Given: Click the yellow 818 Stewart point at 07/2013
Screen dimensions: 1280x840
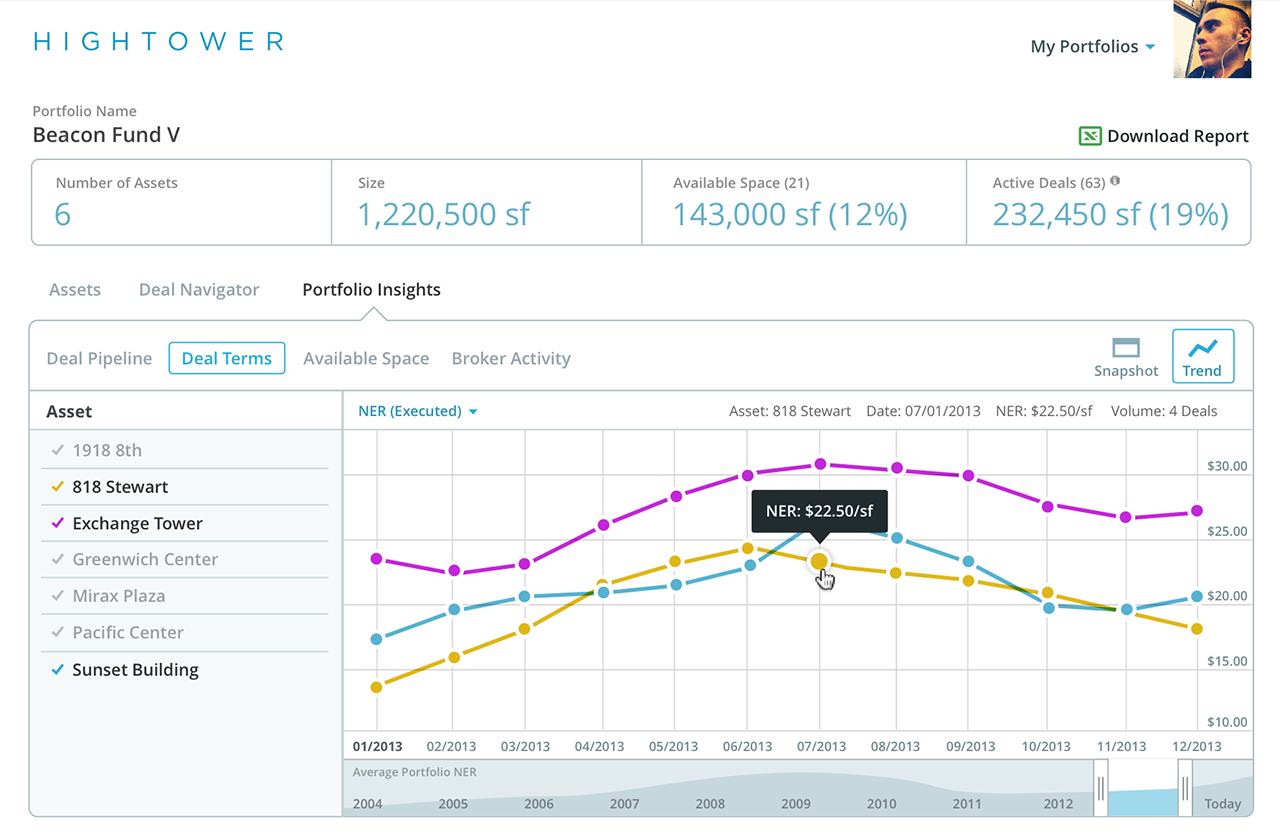Looking at the screenshot, I should click(820, 561).
